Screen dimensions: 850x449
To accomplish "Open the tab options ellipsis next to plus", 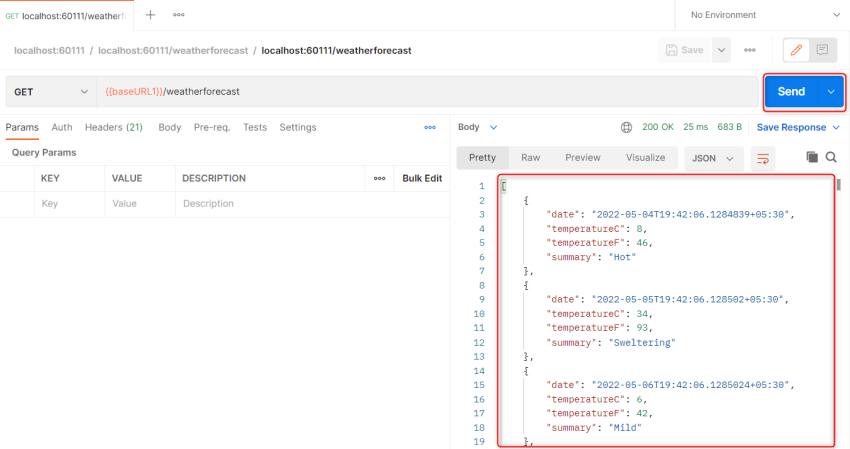I will click(x=179, y=15).
